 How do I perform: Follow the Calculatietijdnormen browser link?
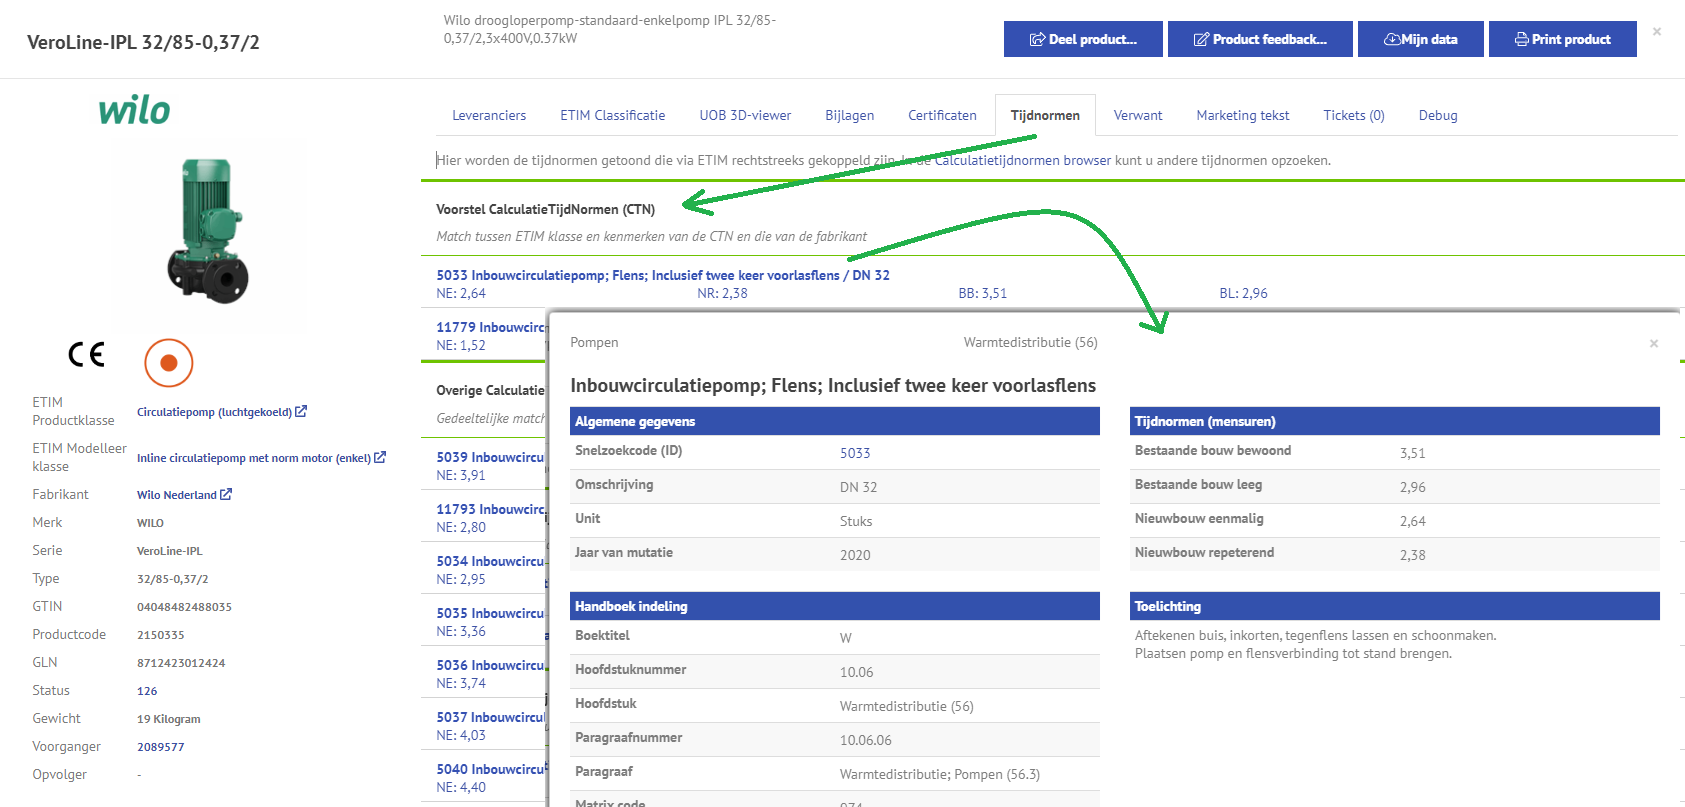(1022, 160)
